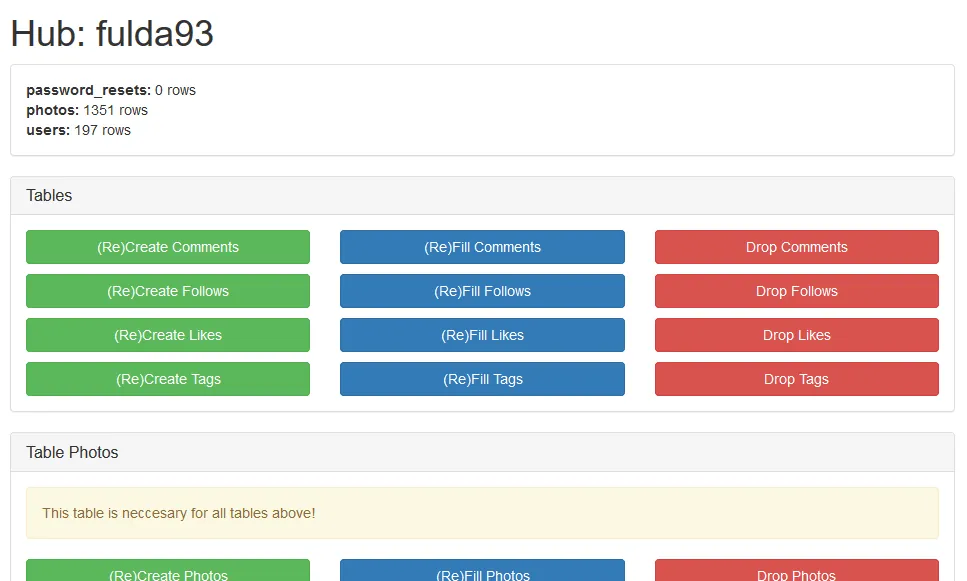Refill the Photos table
Screen dimensions: 967x581
(x=482, y=571)
